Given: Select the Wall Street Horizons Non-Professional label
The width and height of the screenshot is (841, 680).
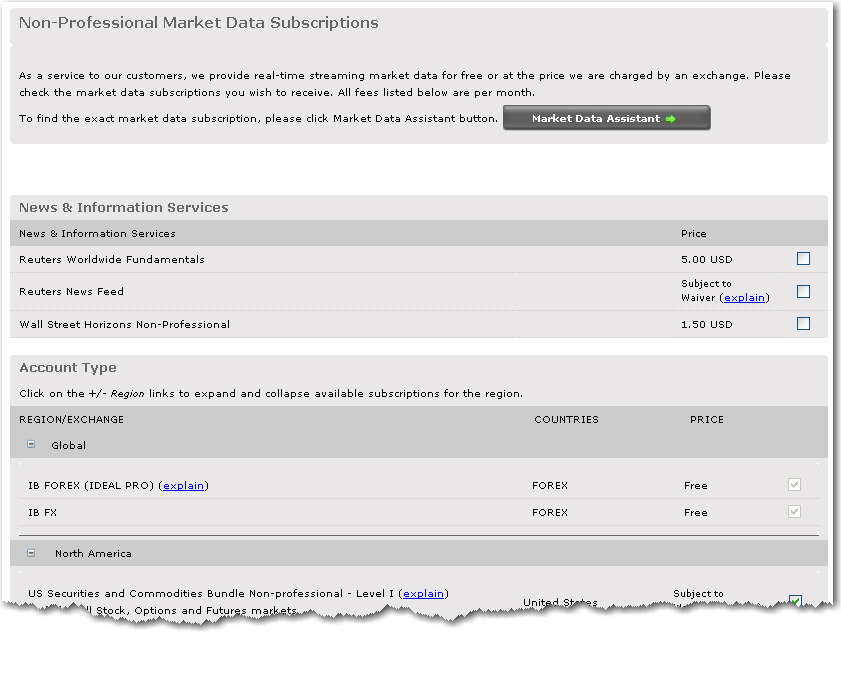Looking at the screenshot, I should point(125,325).
